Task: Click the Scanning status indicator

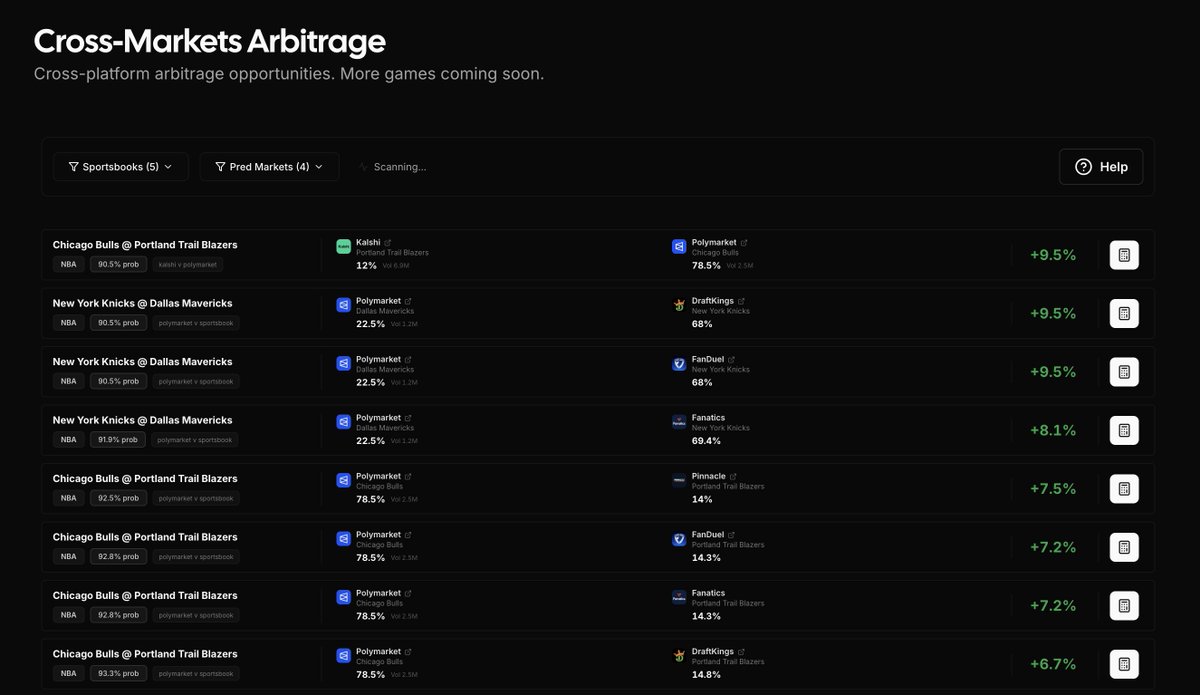Action: coord(393,167)
